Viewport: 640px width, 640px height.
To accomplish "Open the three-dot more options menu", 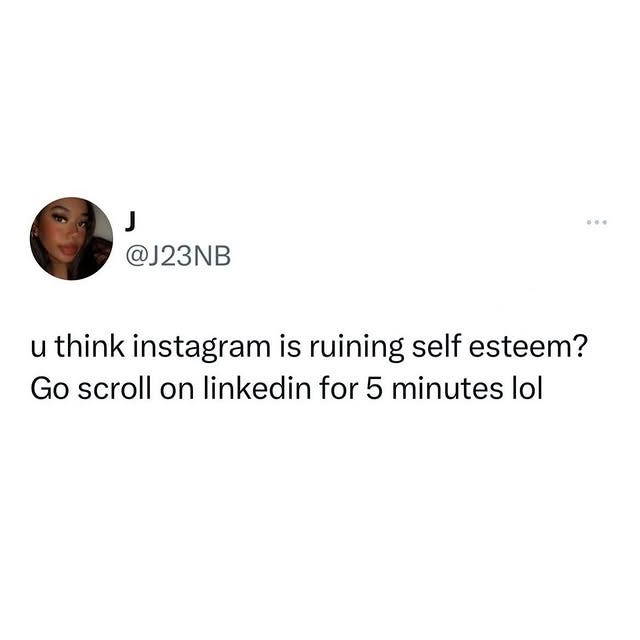I will point(597,222).
